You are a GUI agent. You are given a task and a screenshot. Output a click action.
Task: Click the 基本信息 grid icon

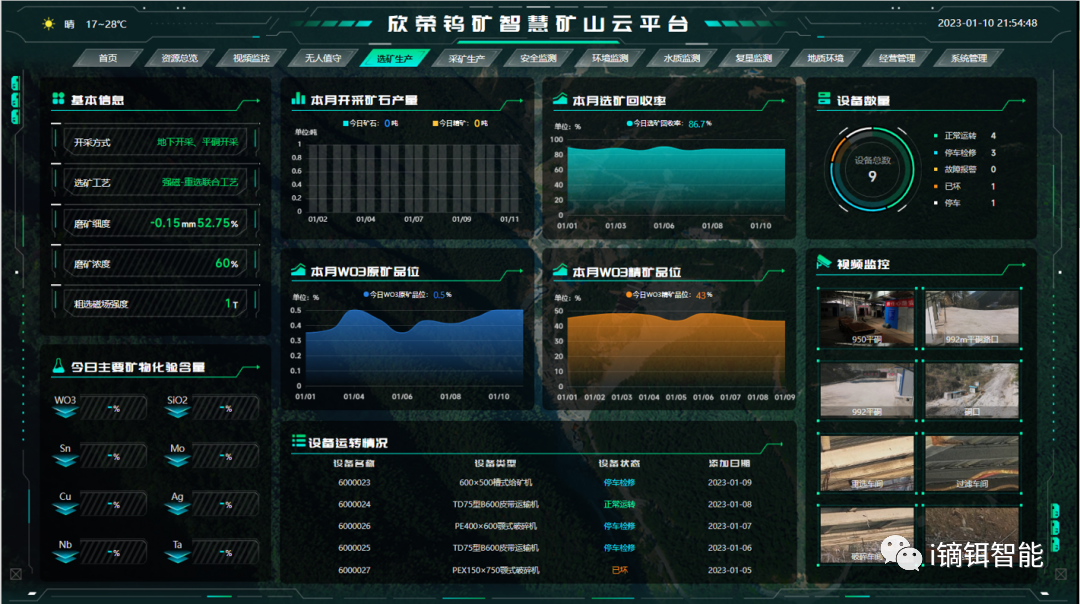(x=59, y=99)
